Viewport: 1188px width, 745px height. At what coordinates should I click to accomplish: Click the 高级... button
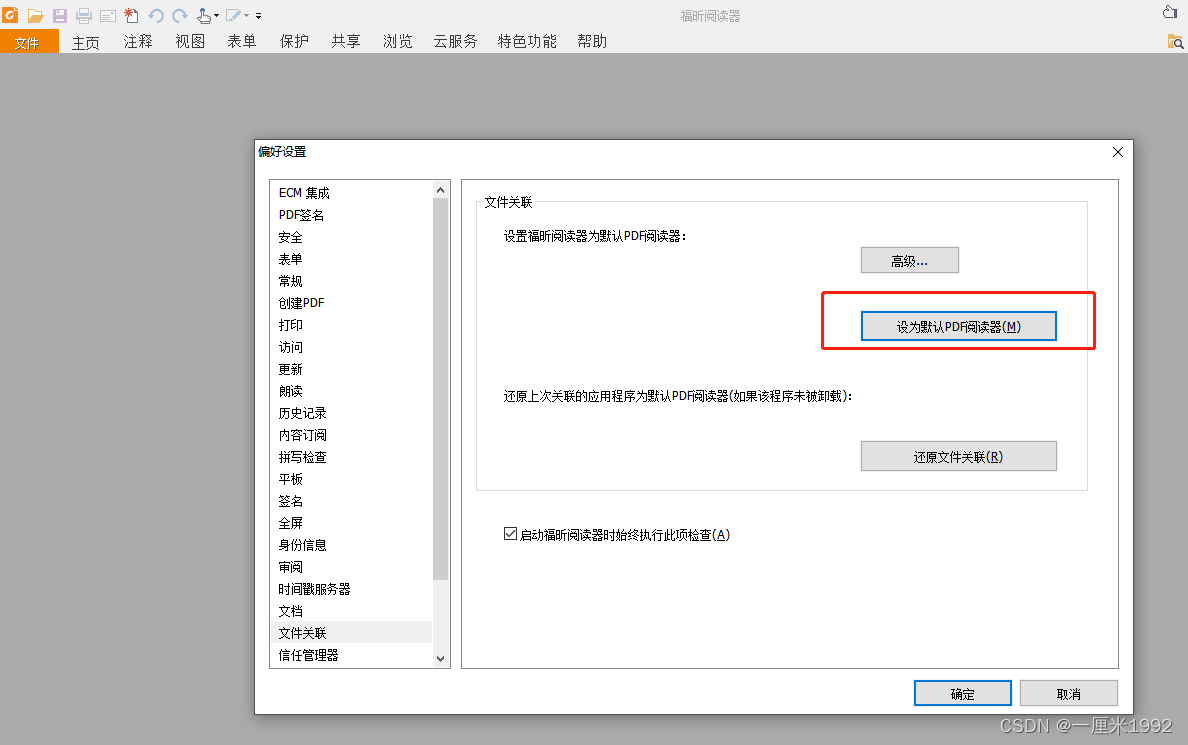(x=909, y=261)
